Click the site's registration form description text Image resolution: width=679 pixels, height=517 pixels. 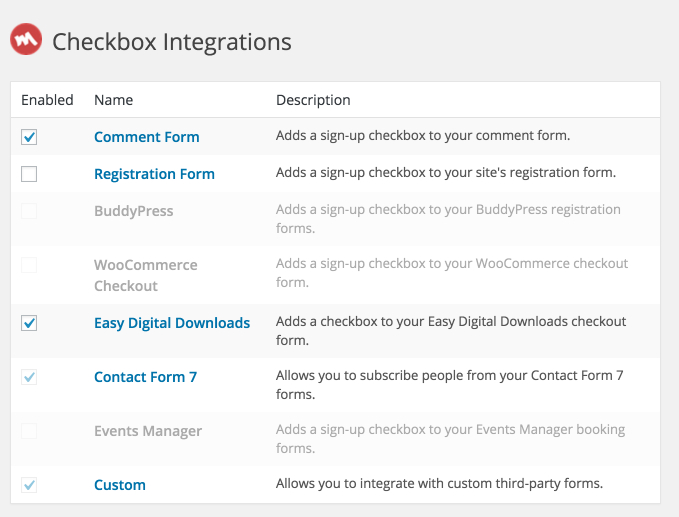click(446, 172)
